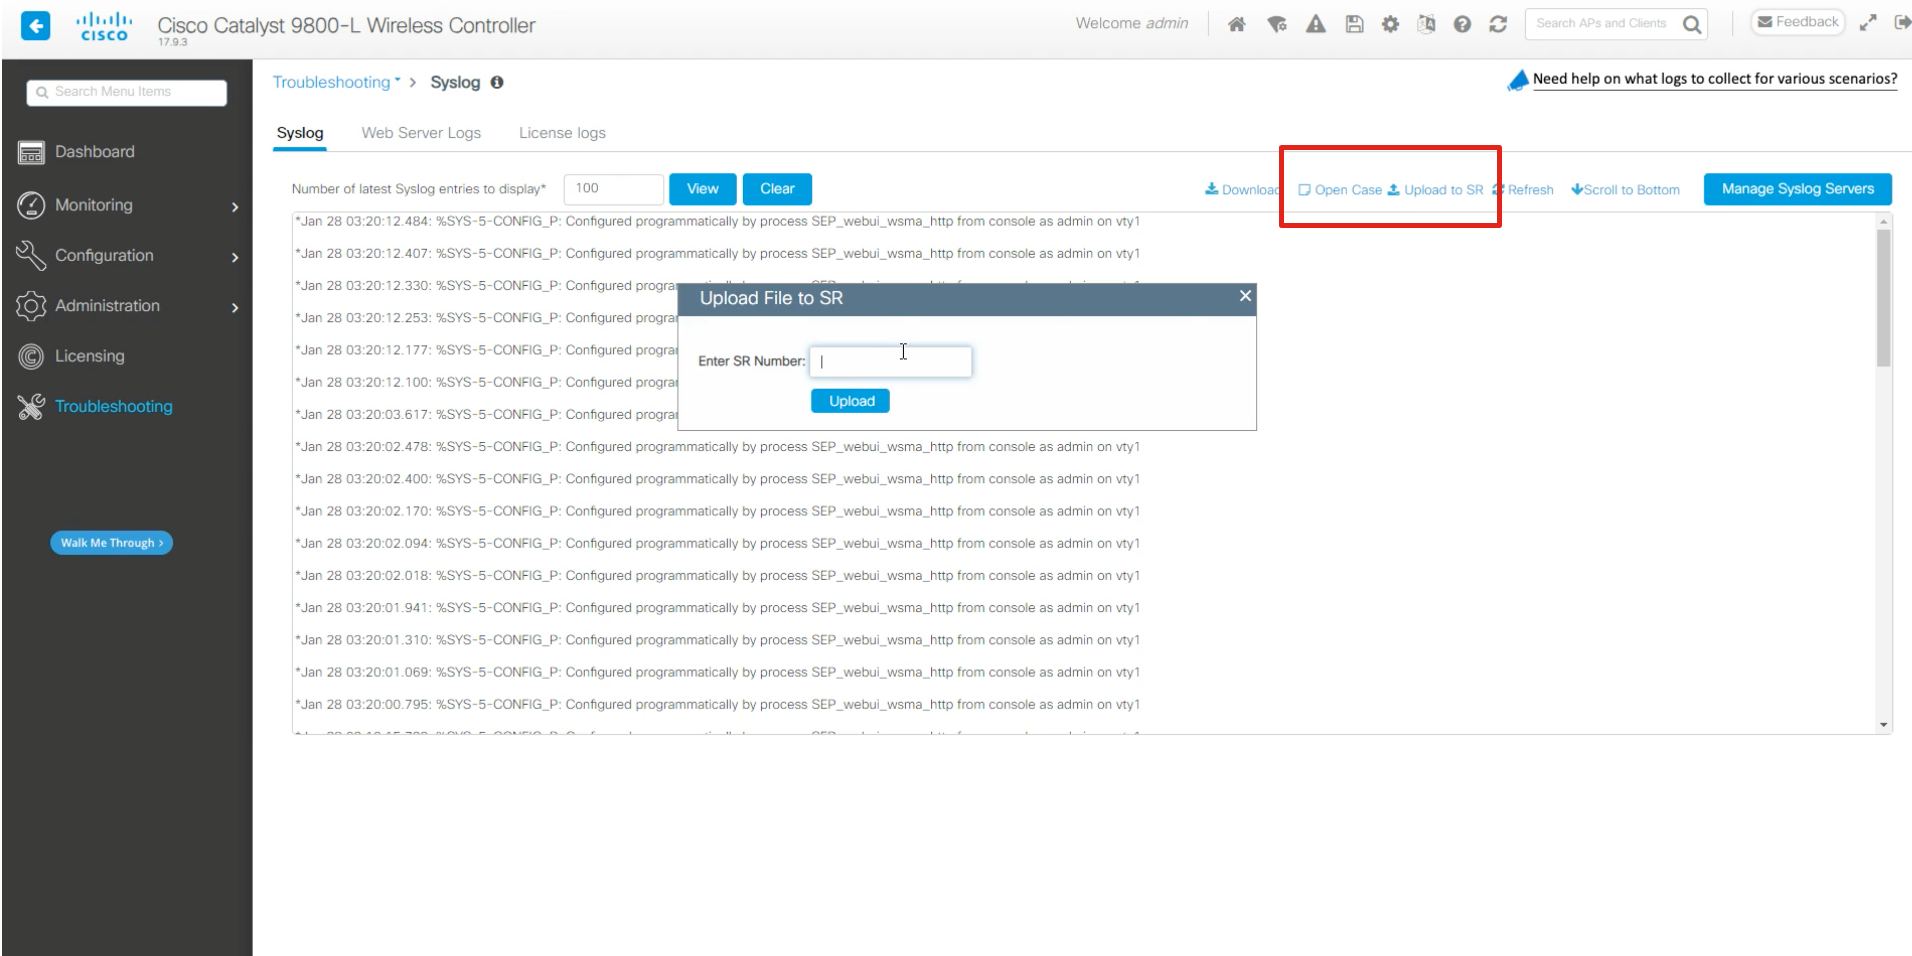Select log entry at 03:20:00.795

[x=717, y=705]
